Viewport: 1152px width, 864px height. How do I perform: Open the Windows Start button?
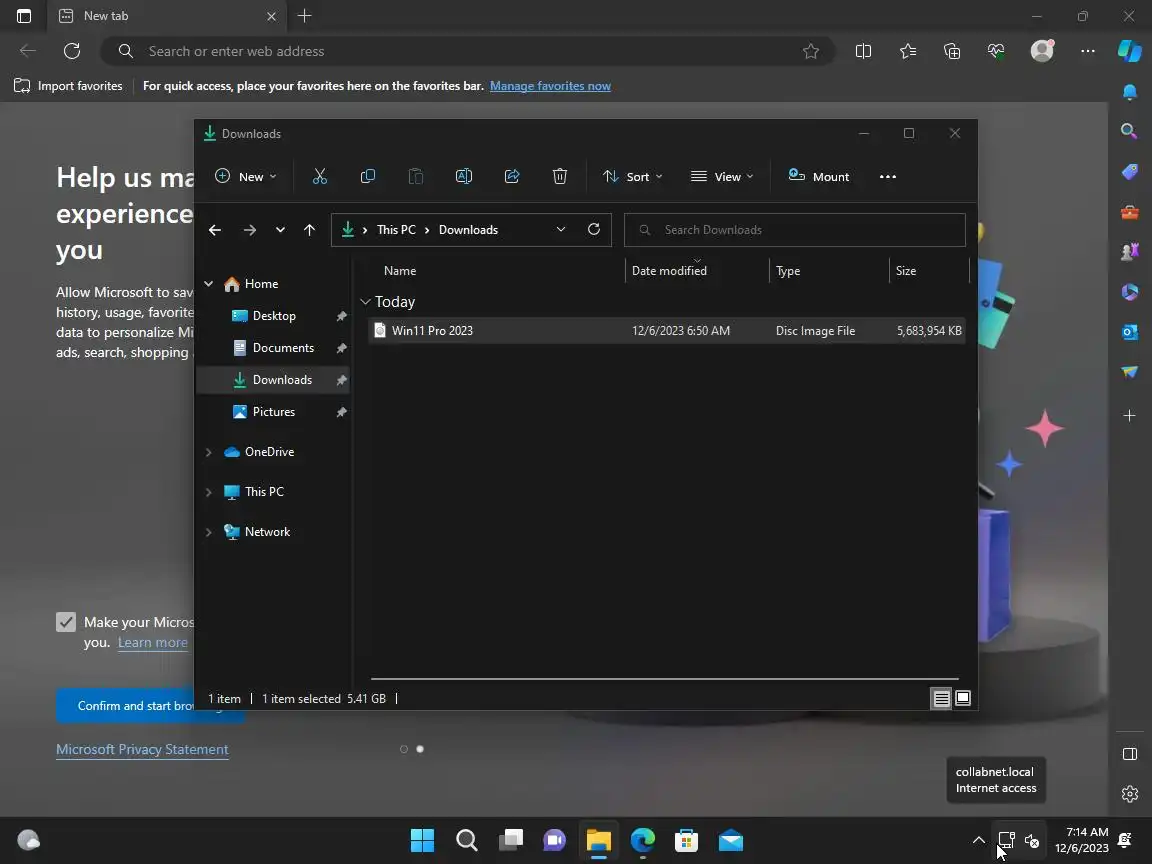pos(422,840)
